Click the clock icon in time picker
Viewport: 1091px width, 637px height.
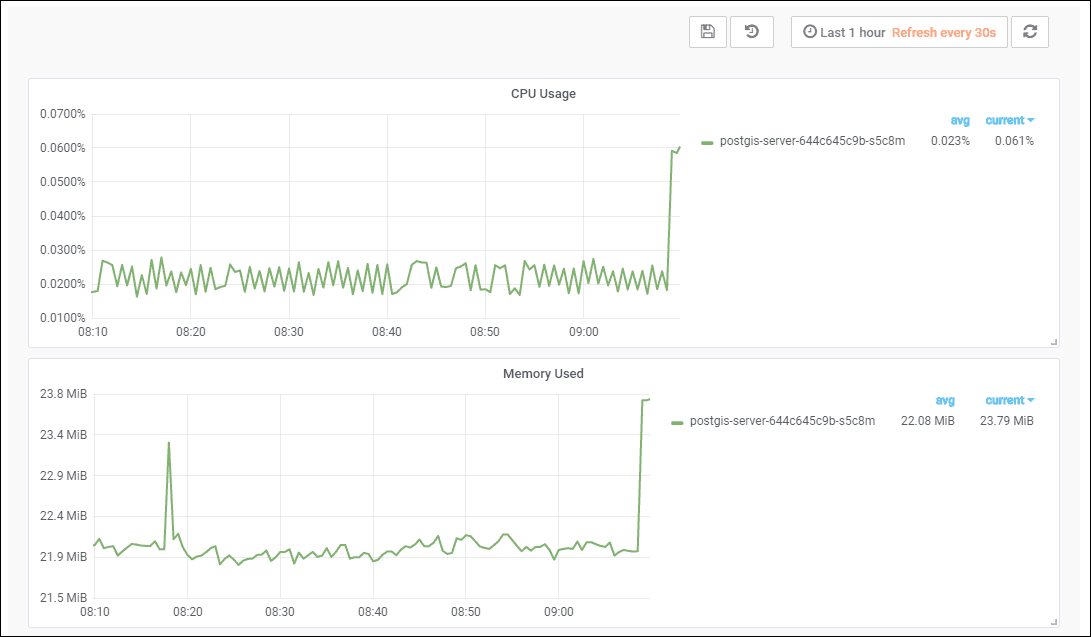point(810,32)
